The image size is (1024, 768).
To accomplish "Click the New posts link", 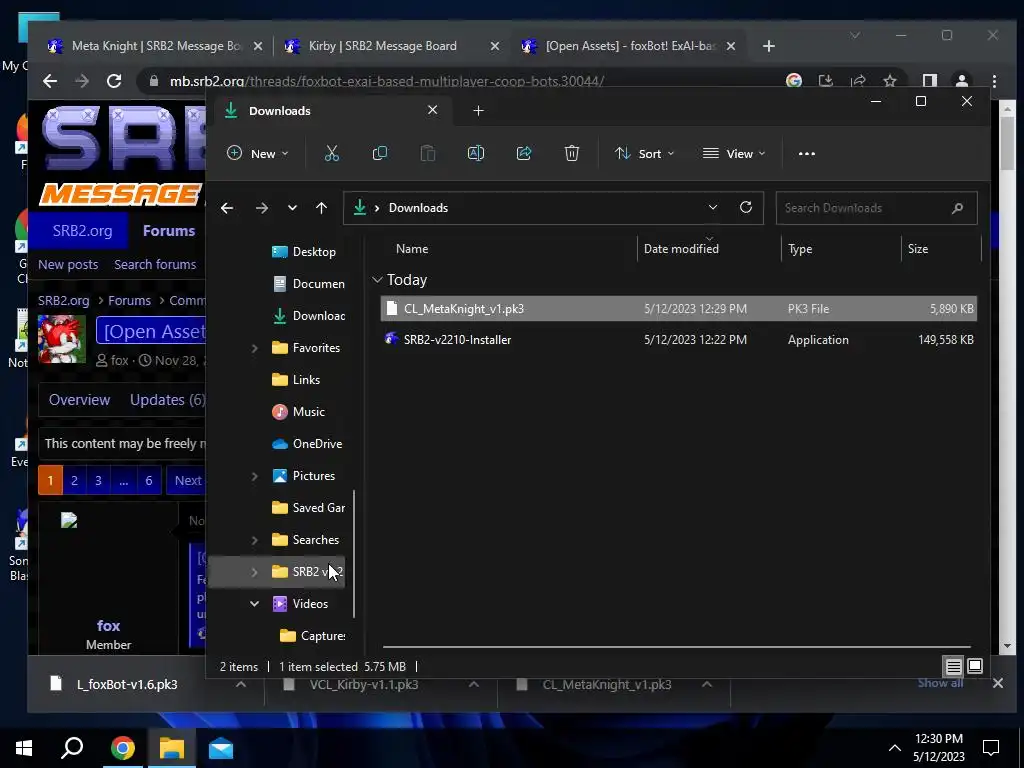I will click(68, 264).
